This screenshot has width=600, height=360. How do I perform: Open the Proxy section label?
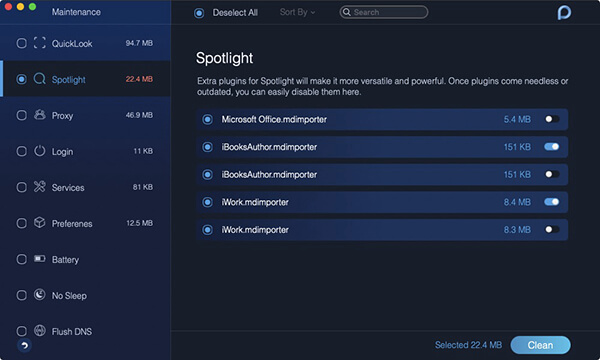pyautogui.click(x=62, y=116)
